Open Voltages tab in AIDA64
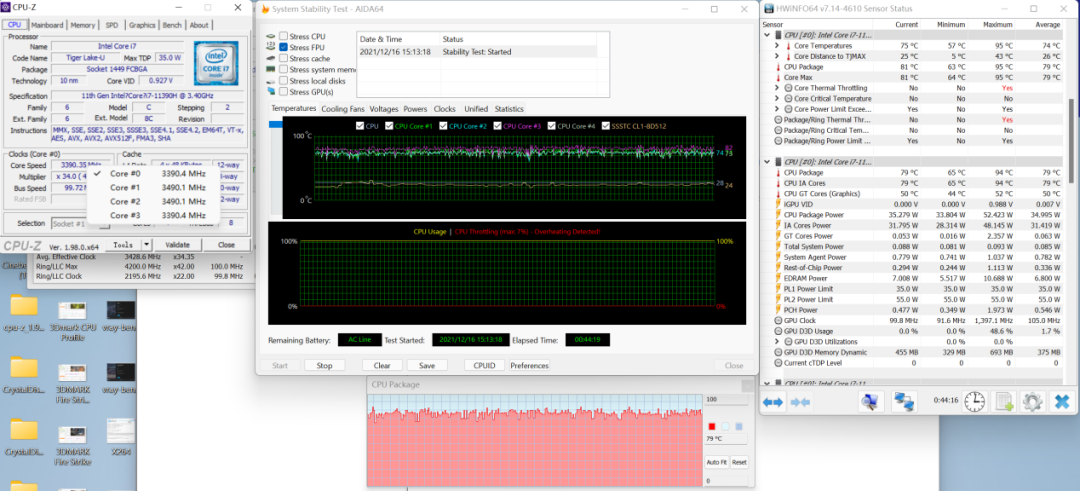 tap(384, 109)
